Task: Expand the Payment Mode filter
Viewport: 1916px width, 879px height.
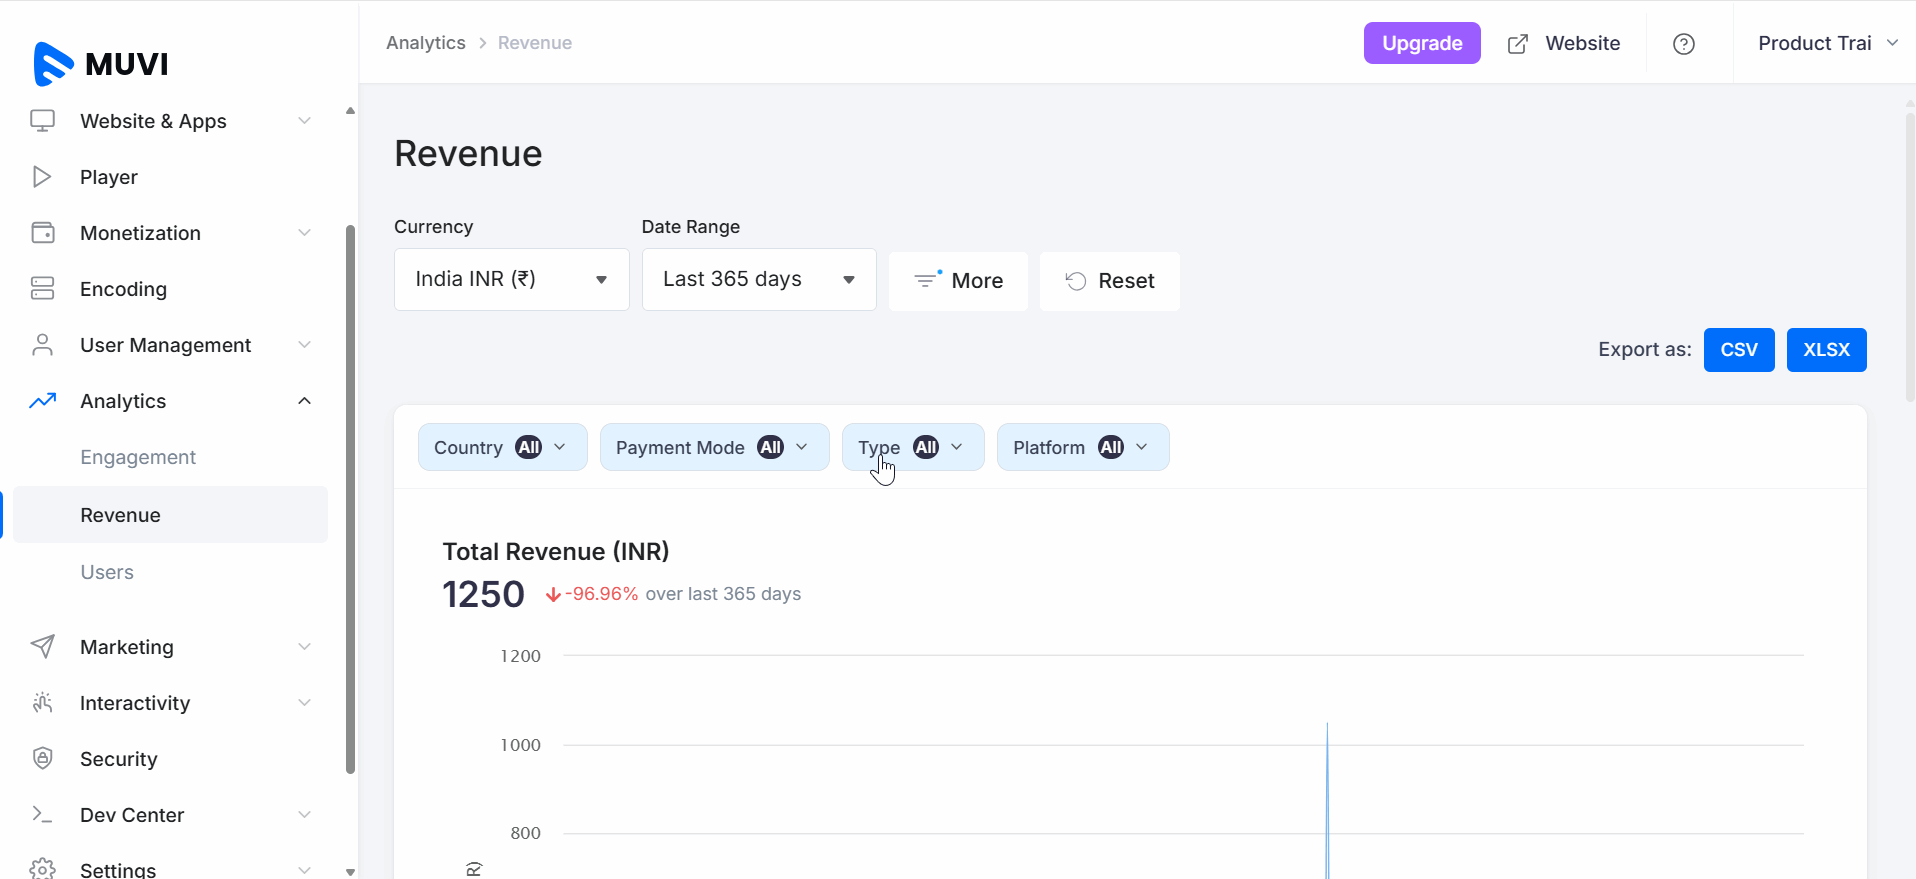Action: click(713, 447)
